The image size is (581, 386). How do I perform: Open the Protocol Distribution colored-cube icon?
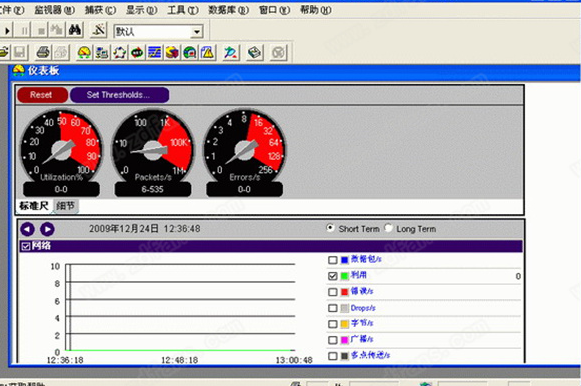click(x=172, y=53)
